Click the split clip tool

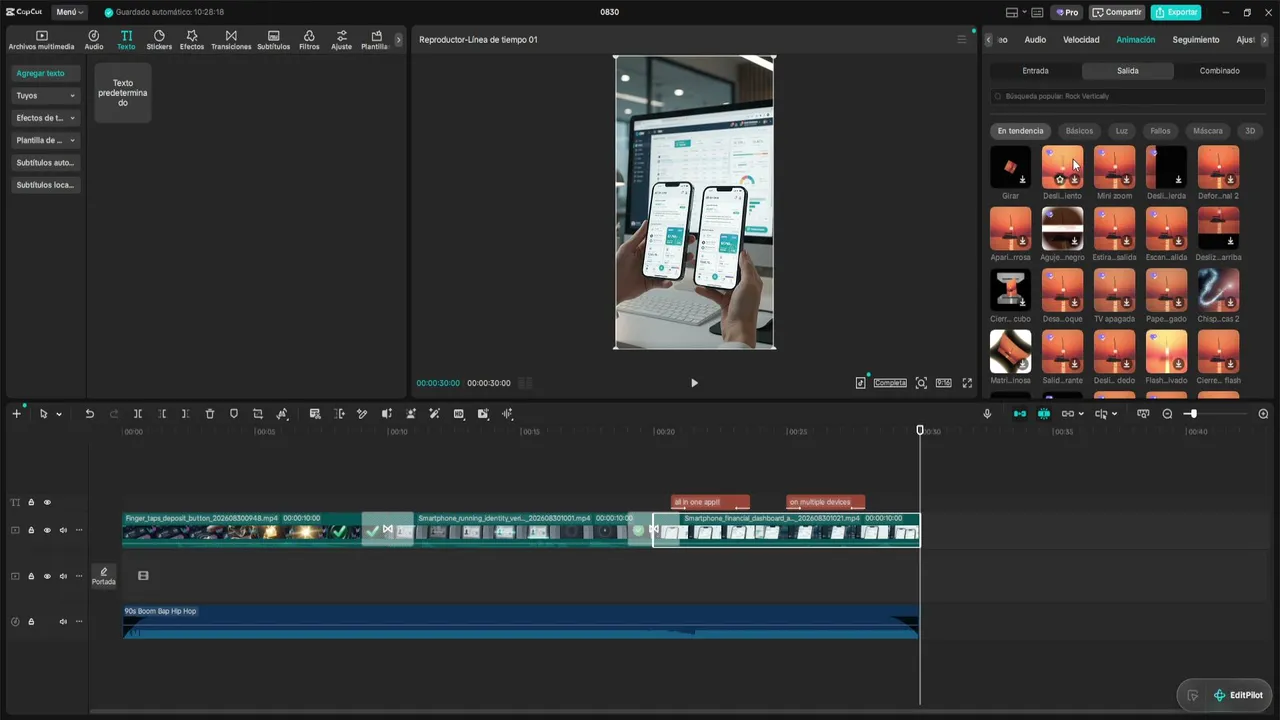point(138,414)
